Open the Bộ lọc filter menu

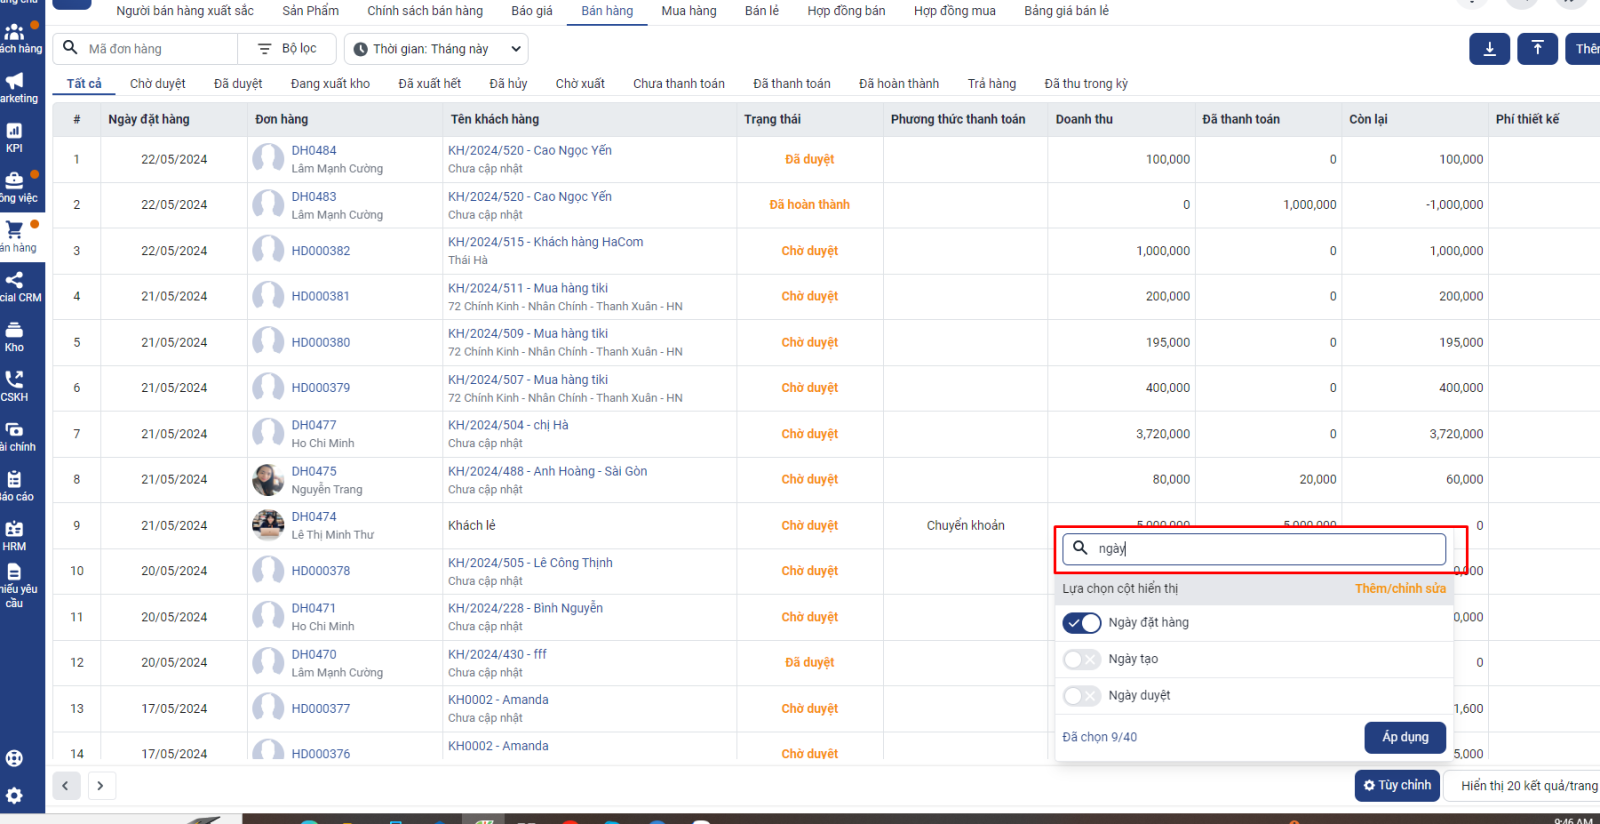point(287,49)
